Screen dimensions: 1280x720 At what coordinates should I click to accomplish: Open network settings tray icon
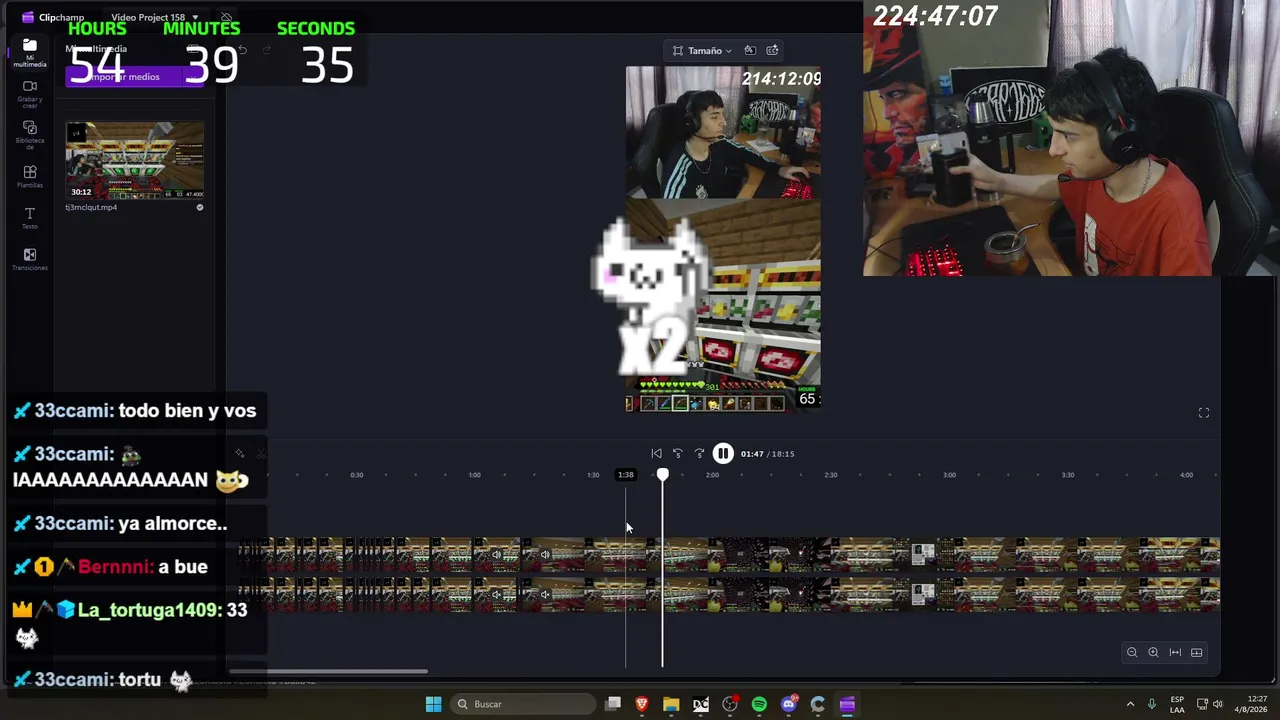point(1202,704)
